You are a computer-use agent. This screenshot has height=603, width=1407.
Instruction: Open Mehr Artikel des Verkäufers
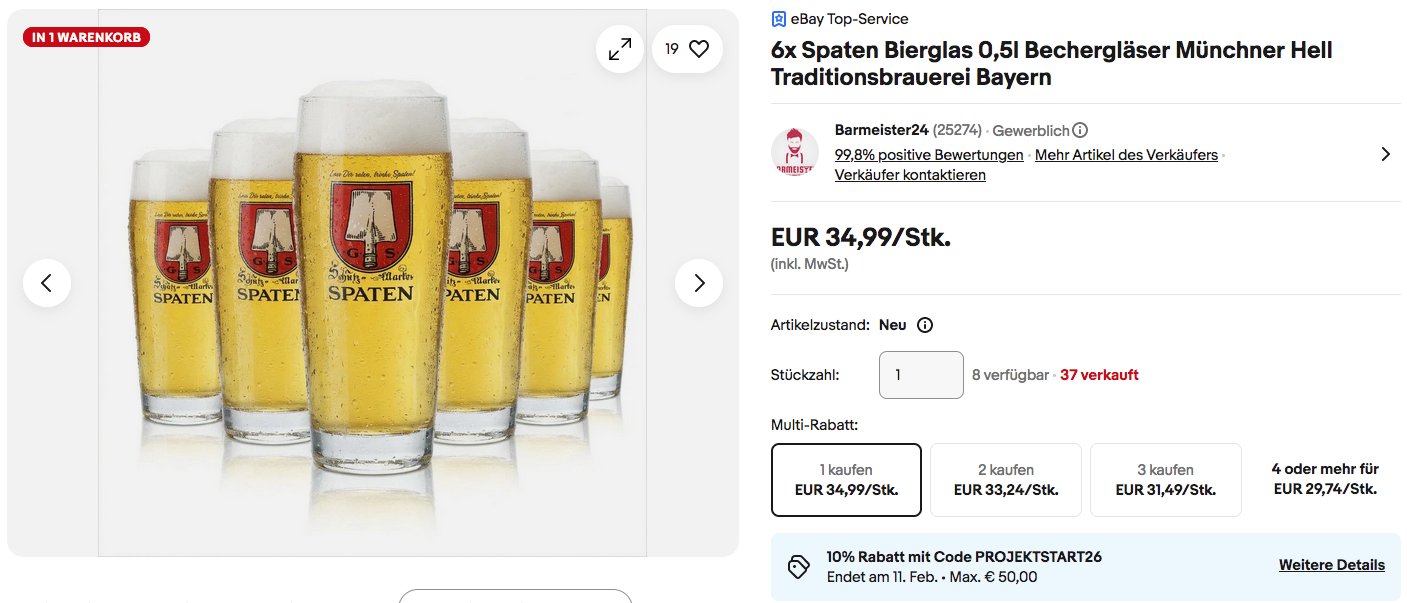pos(1126,155)
